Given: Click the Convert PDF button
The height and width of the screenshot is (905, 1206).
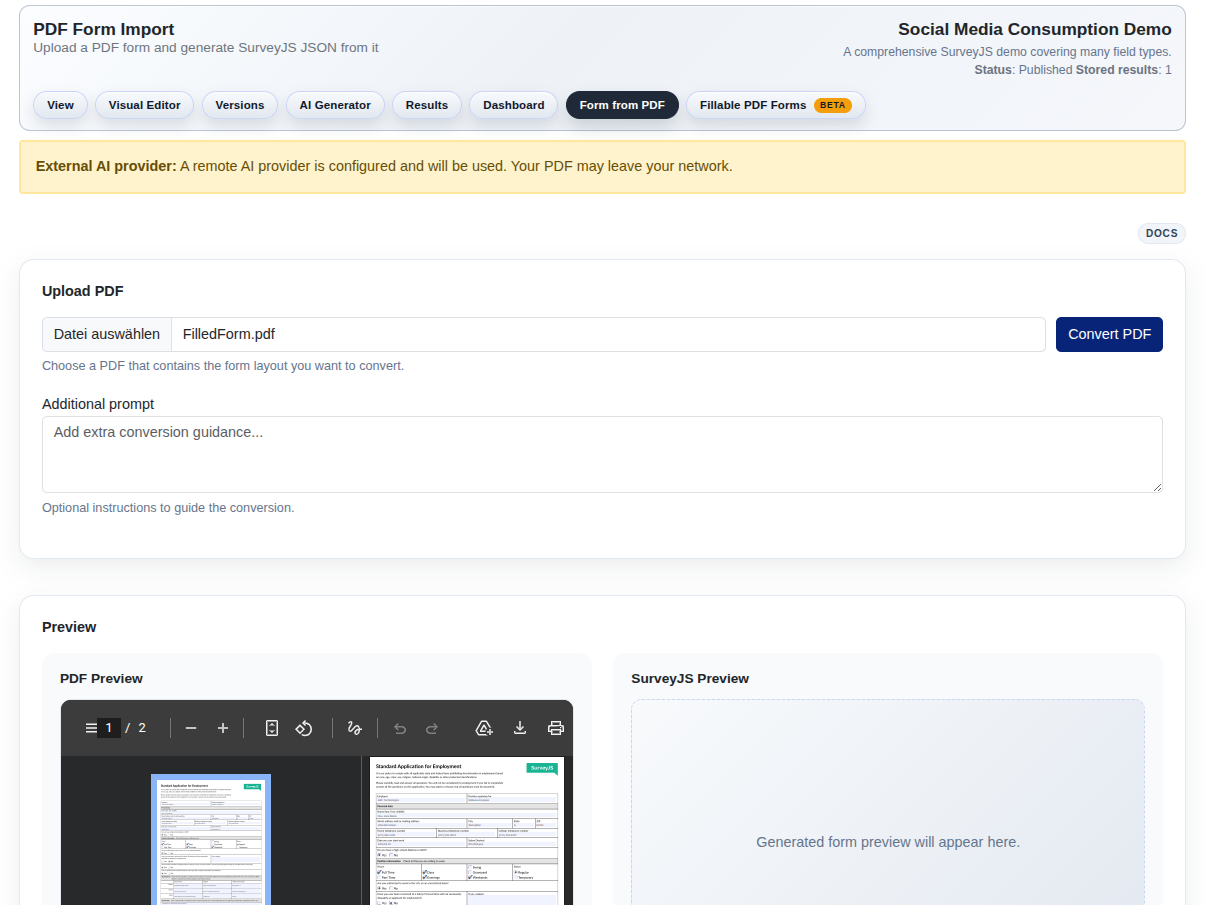Looking at the screenshot, I should tap(1109, 334).
